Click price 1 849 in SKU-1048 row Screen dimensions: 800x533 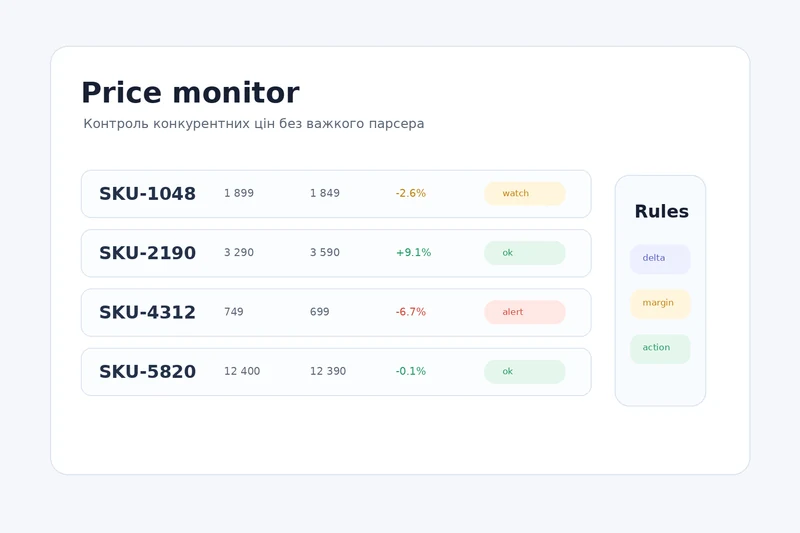pos(325,193)
